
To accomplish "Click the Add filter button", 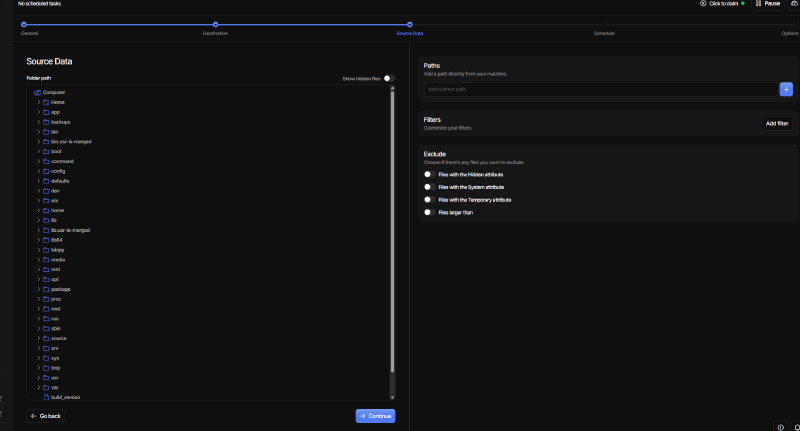I will click(777, 123).
